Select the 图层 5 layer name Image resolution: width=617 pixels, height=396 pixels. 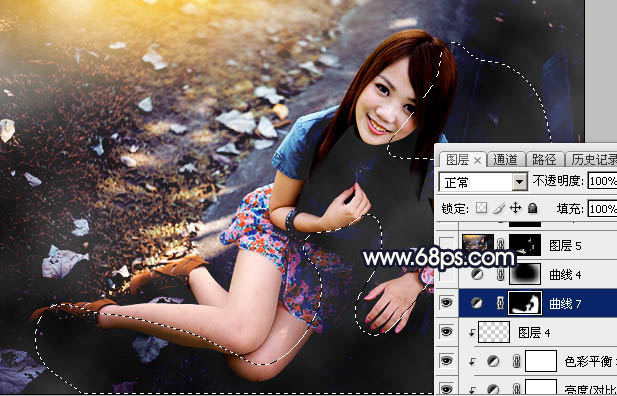565,246
